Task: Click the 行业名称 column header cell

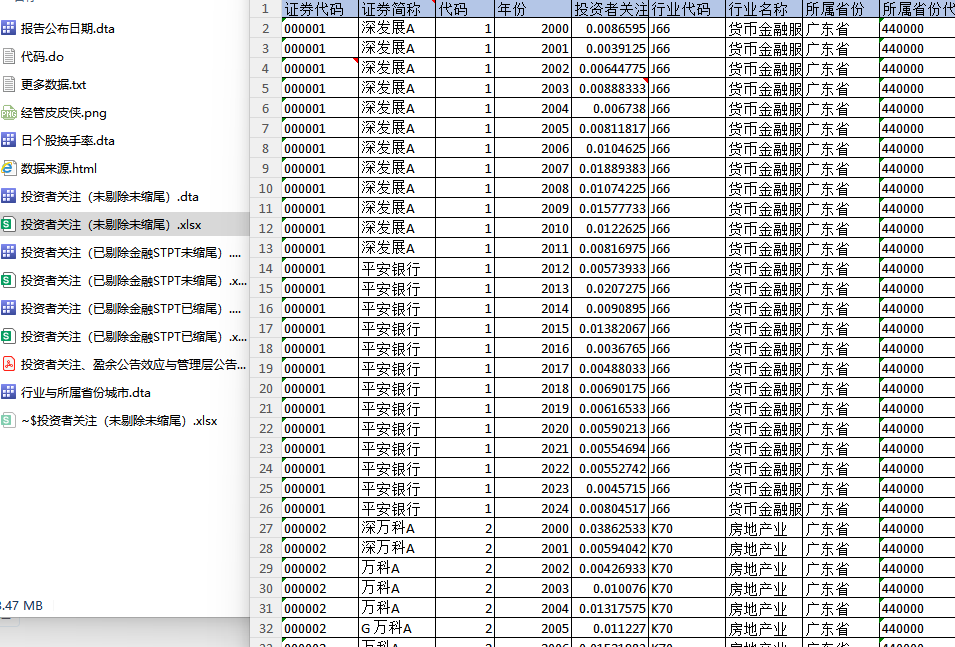Action: point(764,9)
